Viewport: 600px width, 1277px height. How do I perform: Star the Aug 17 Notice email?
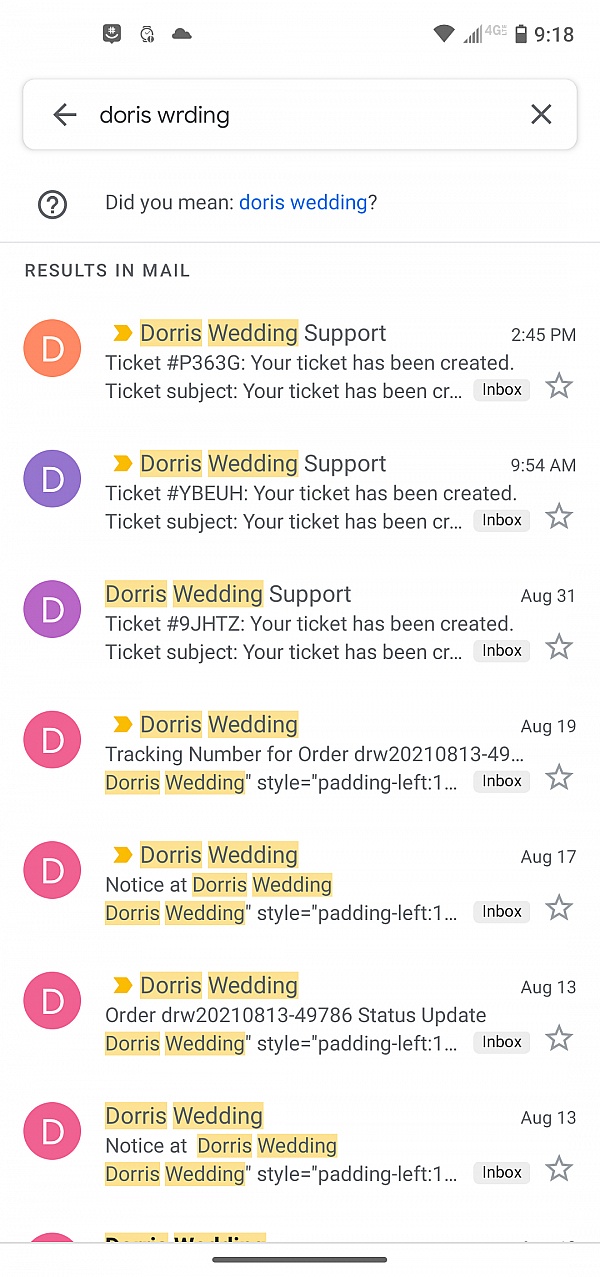coord(559,908)
